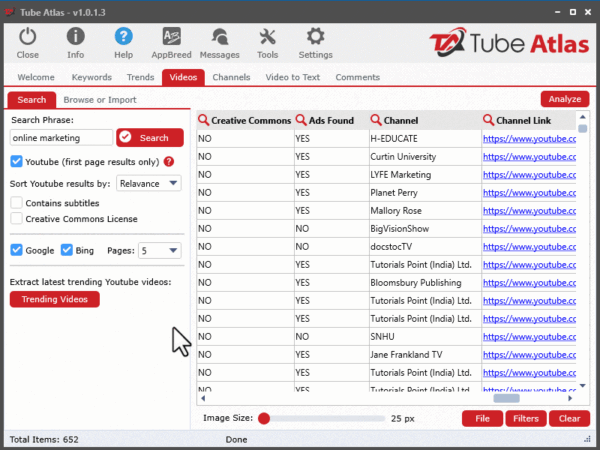Click the Creative Commons column header text
This screenshot has width=600, height=450.
coord(251,121)
